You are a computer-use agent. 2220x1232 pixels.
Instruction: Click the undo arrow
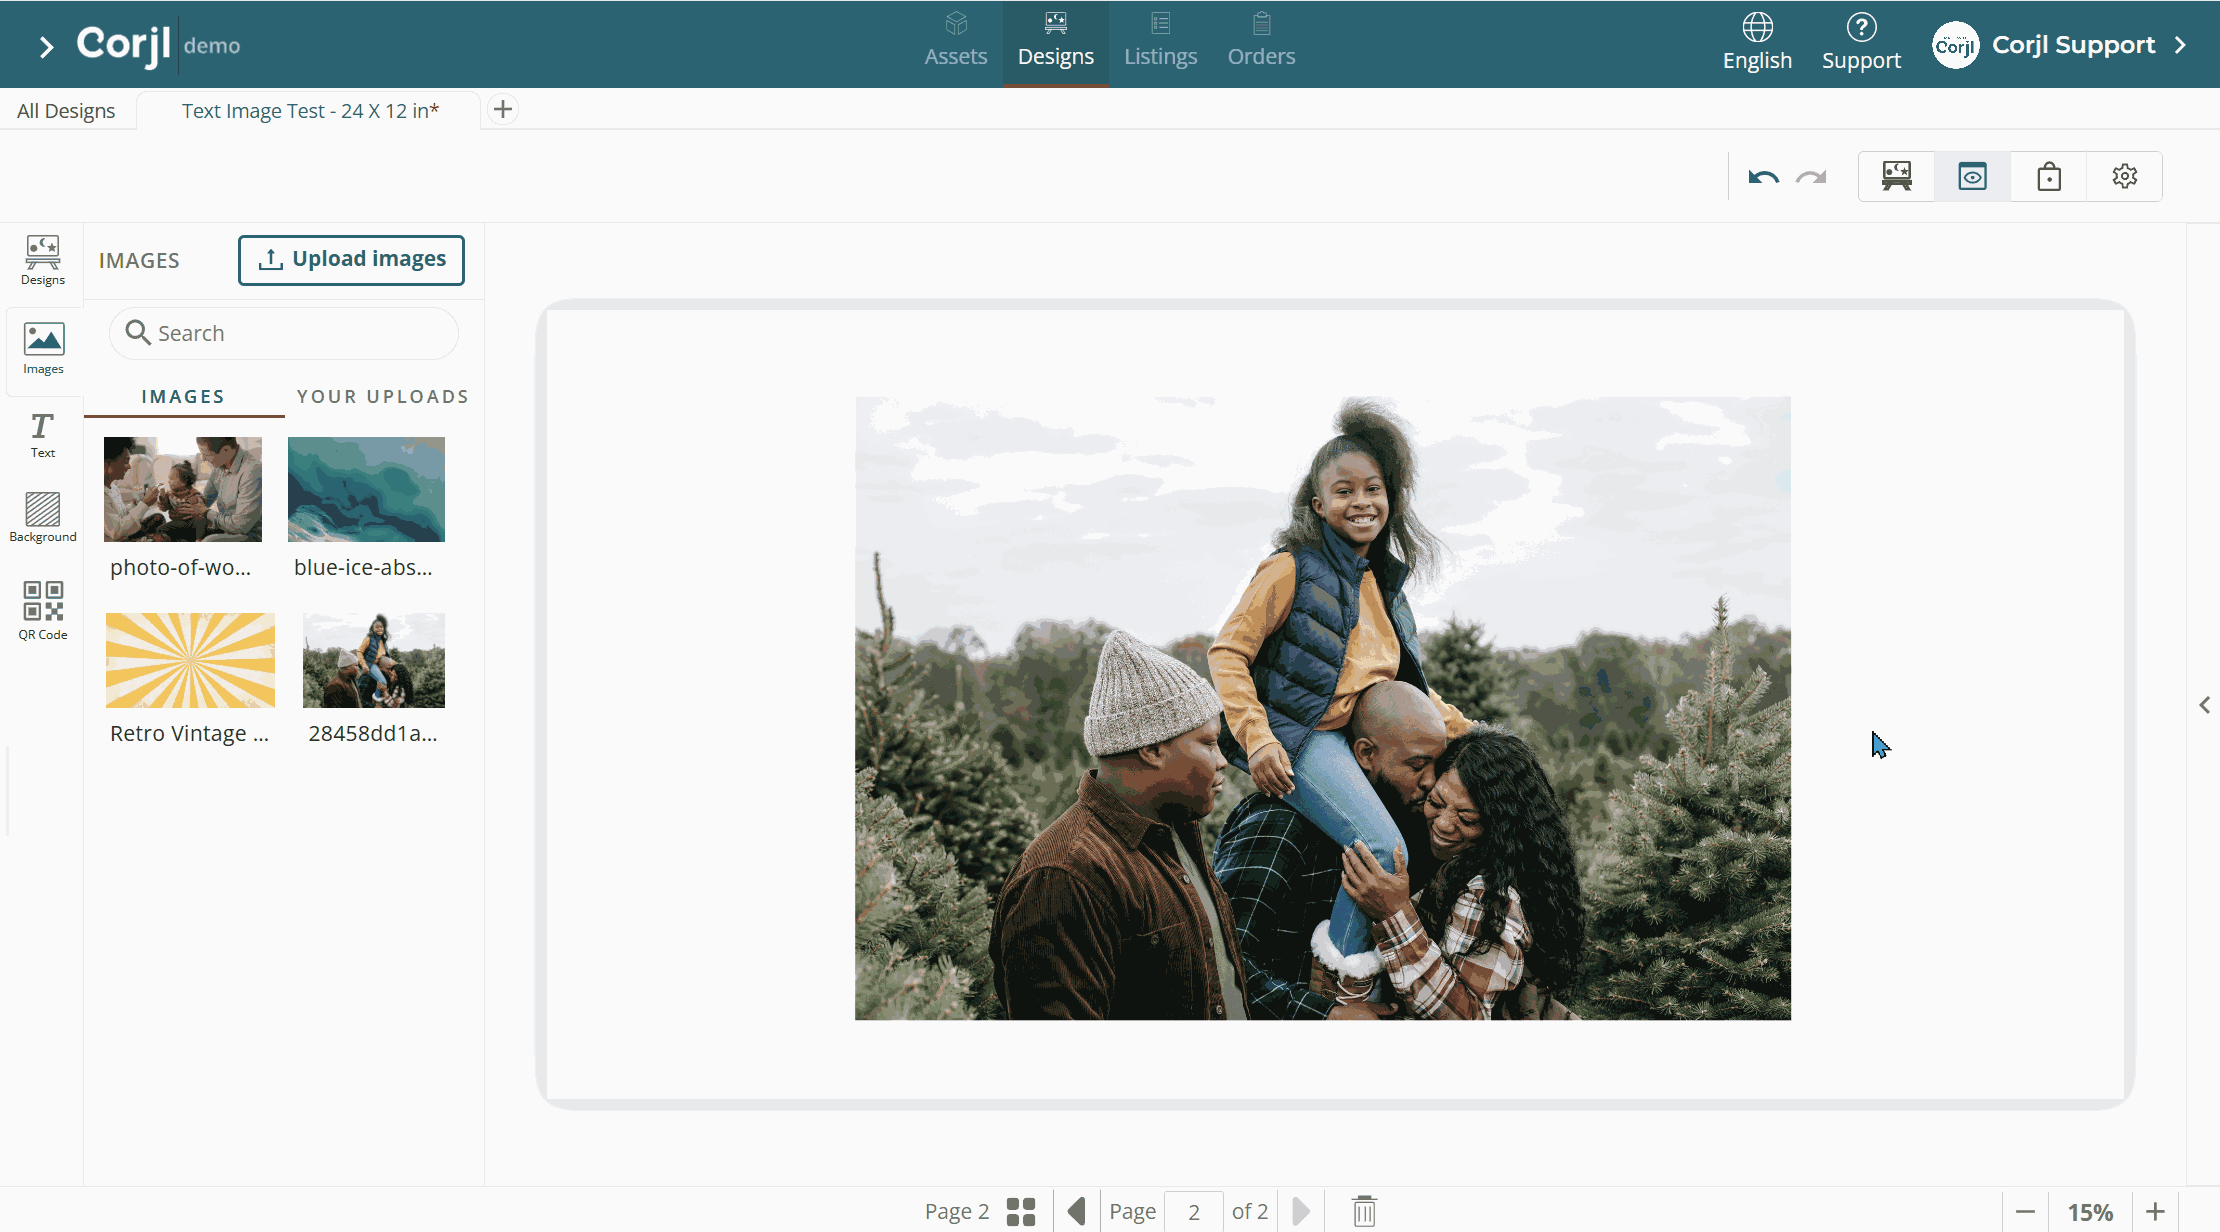tap(1763, 177)
